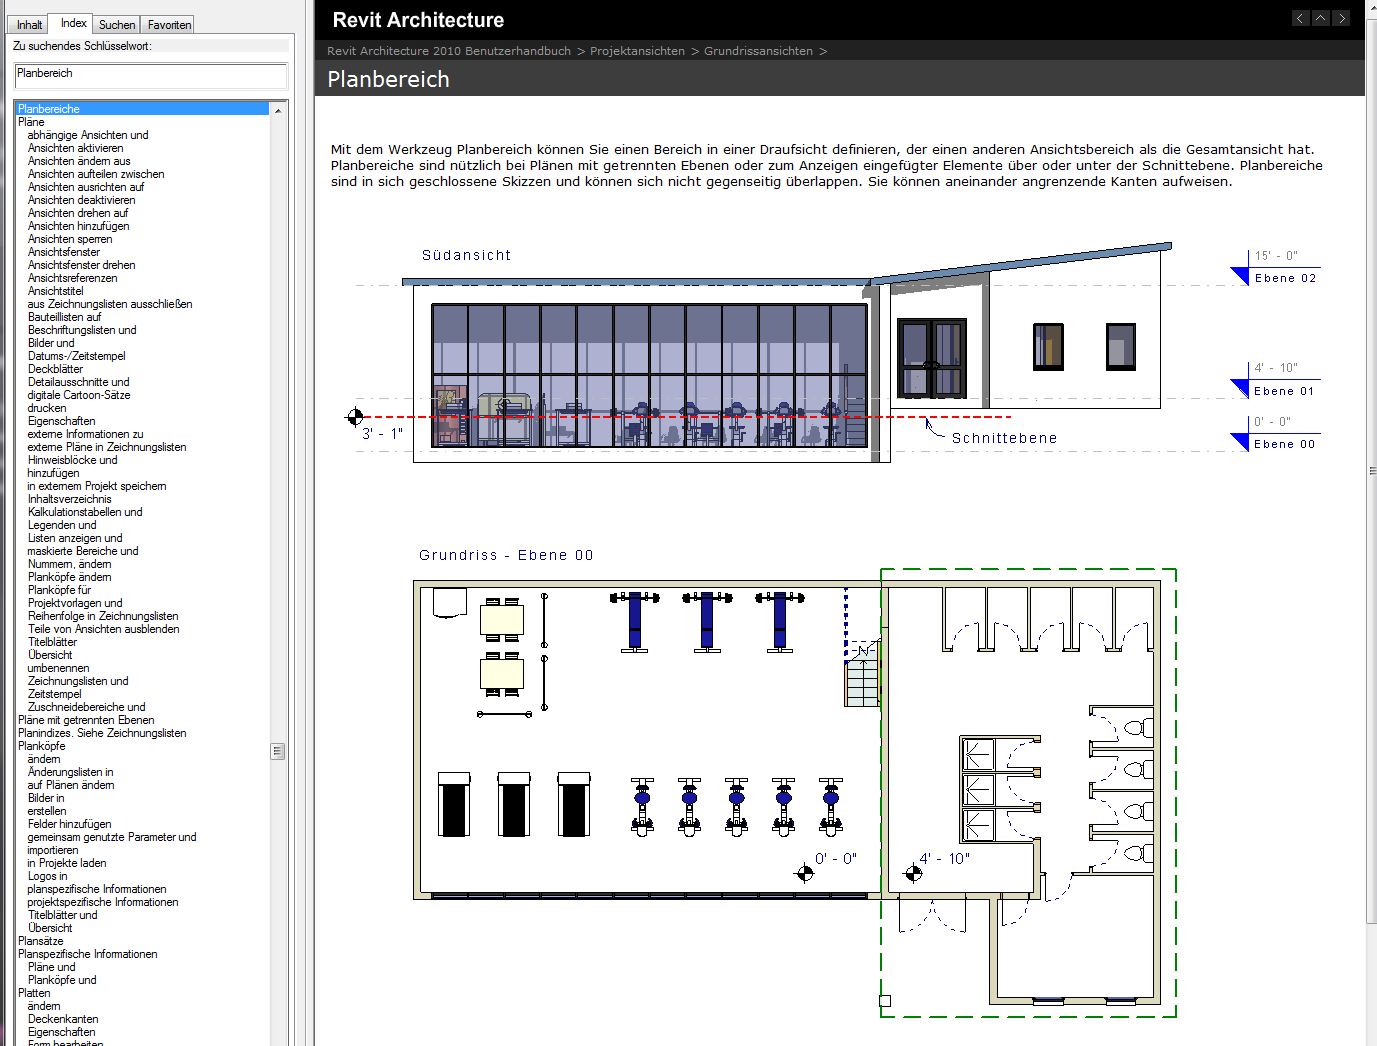The height and width of the screenshot is (1046, 1377).
Task: Select index entry externe Informationen zu
Action: pyautogui.click(x=85, y=434)
